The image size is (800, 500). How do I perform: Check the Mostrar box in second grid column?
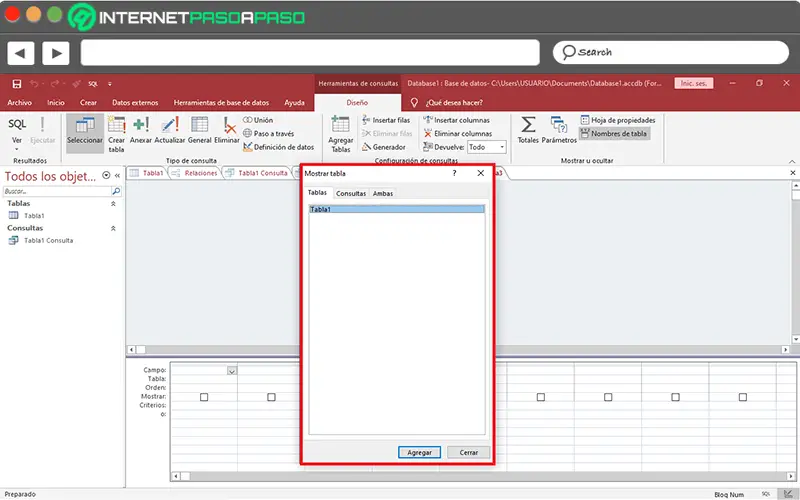click(x=271, y=397)
